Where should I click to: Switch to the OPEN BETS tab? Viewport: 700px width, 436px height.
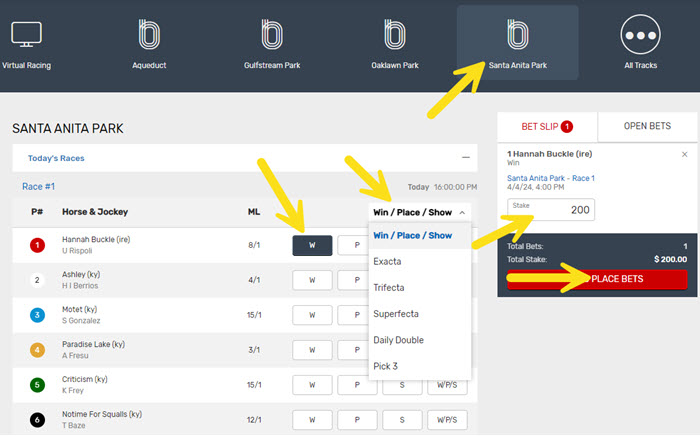[647, 126]
